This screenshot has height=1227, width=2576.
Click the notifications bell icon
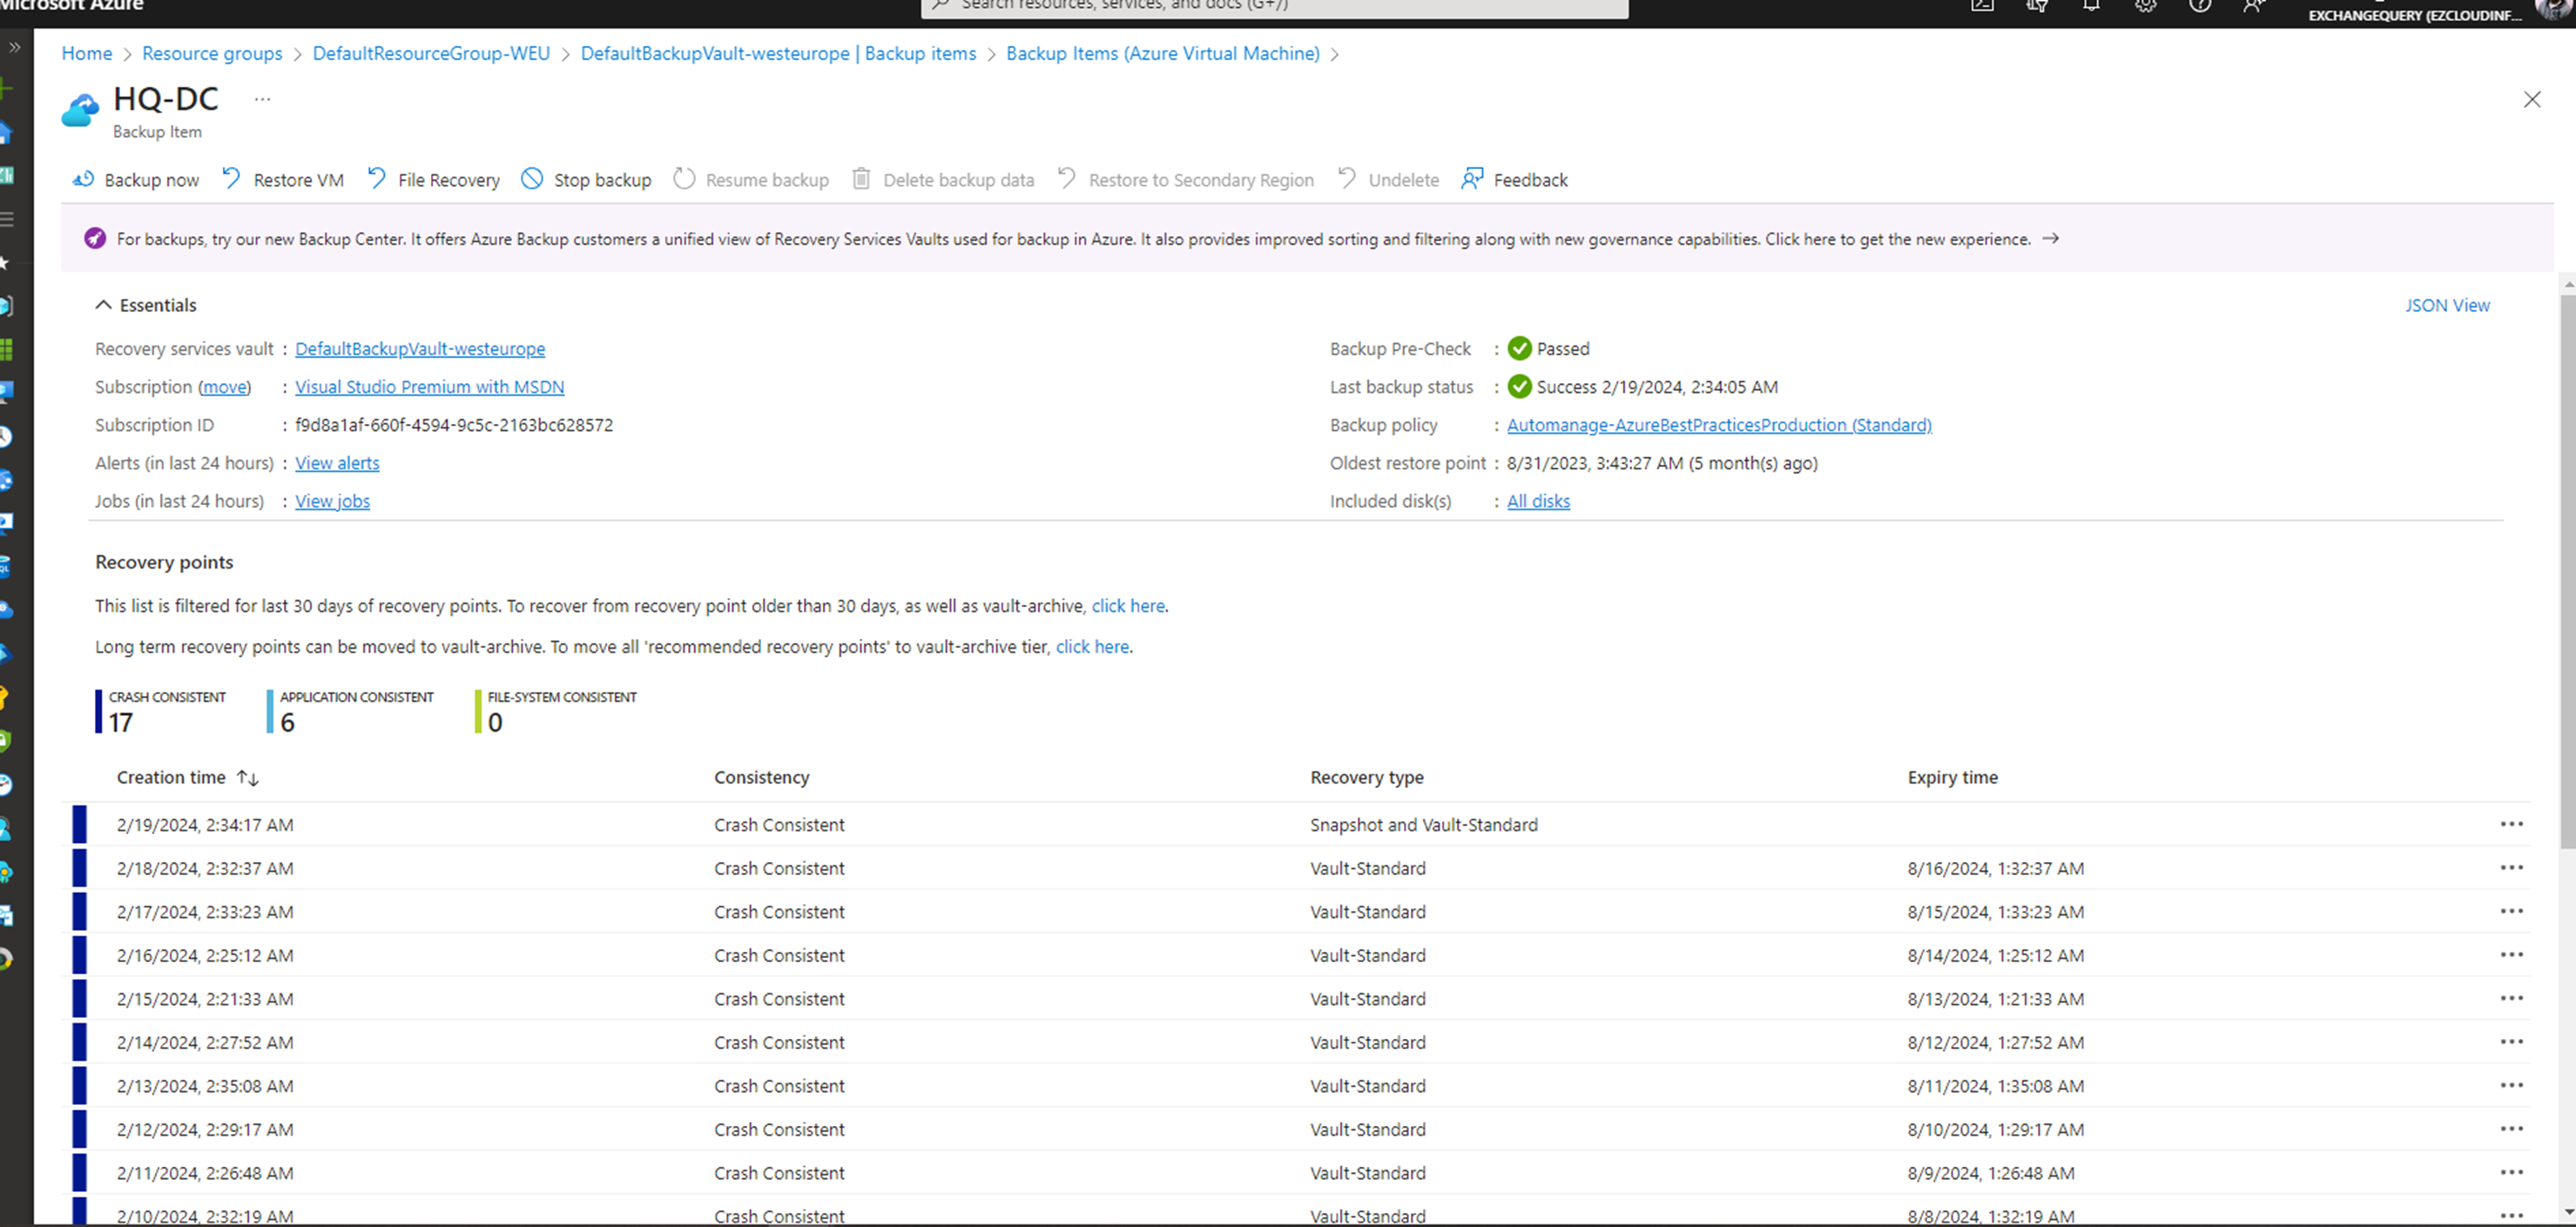pos(2091,6)
